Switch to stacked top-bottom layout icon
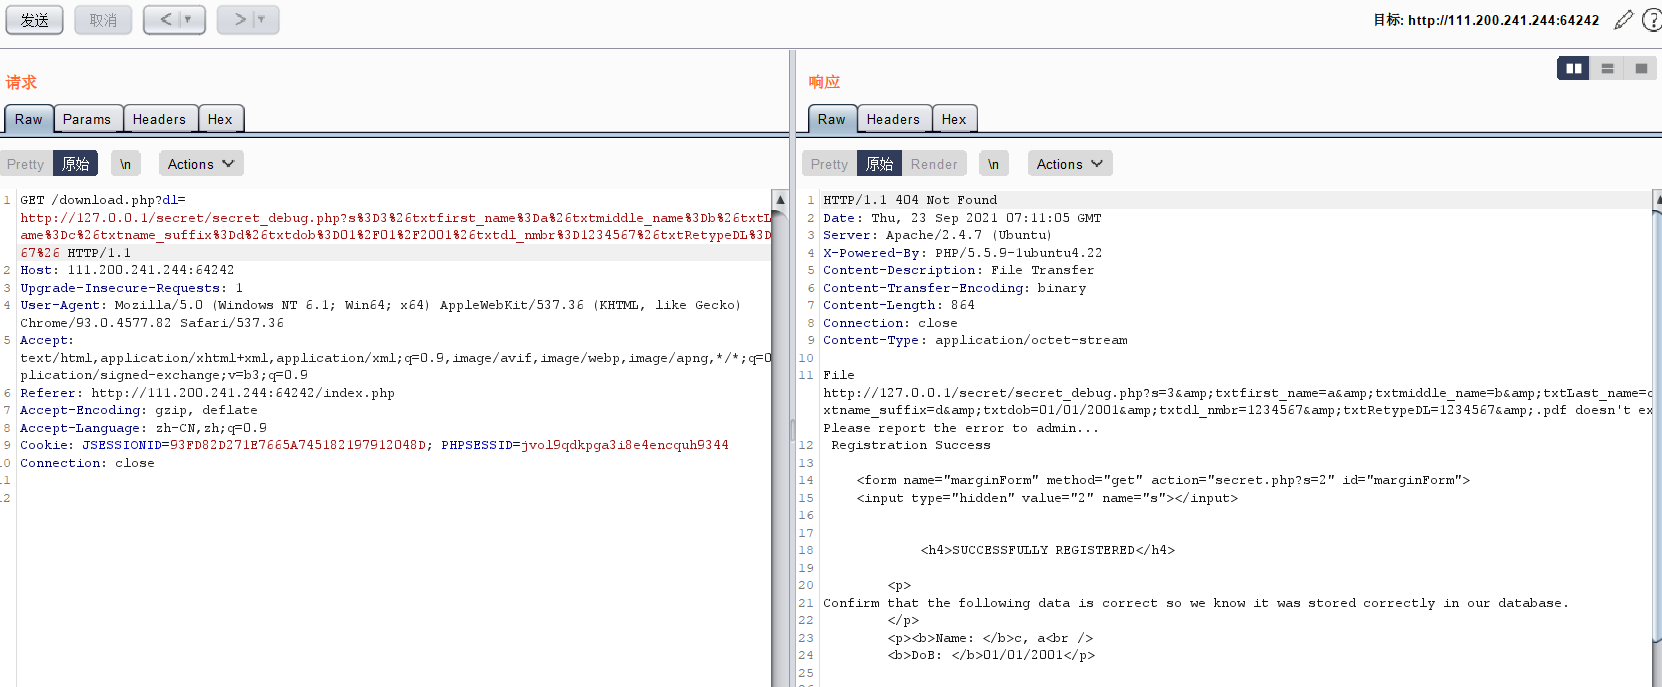1662x687 pixels. [x=1607, y=68]
